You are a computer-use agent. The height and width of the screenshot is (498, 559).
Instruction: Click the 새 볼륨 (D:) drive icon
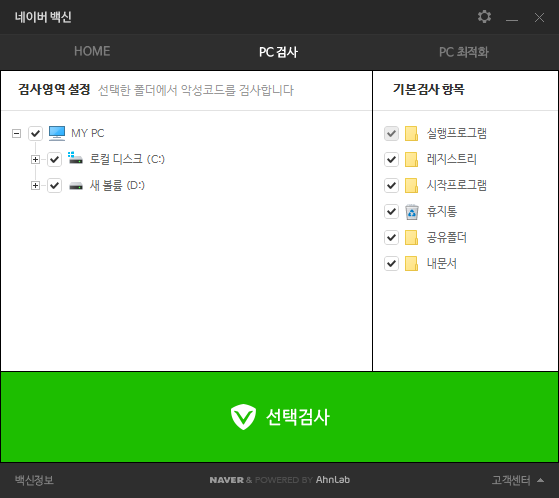coord(76,186)
